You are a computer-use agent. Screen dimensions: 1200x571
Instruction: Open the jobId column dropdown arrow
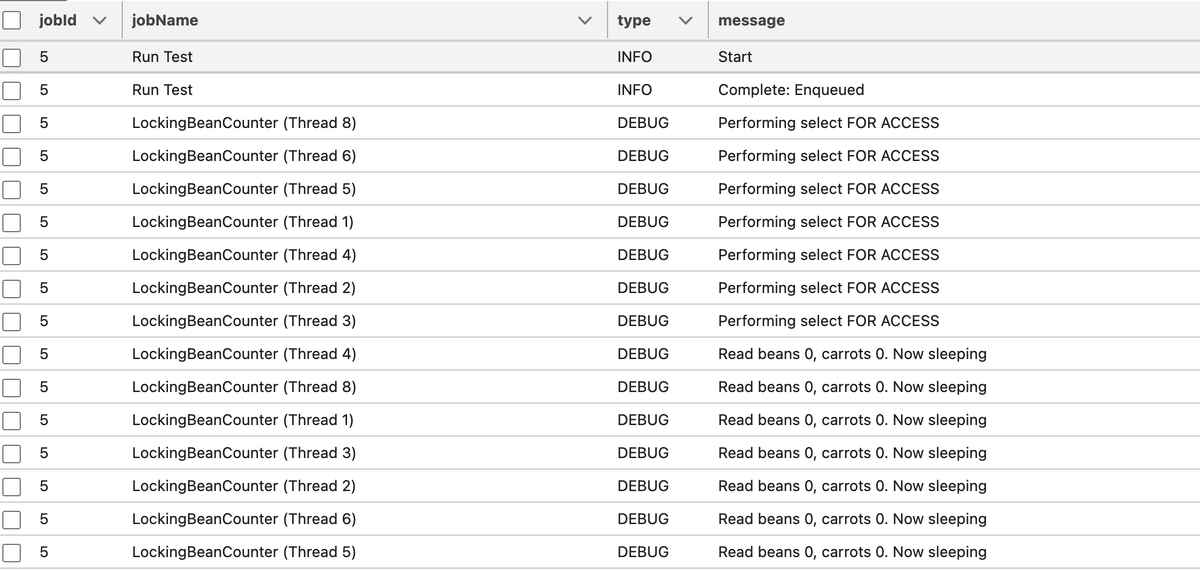(98, 20)
